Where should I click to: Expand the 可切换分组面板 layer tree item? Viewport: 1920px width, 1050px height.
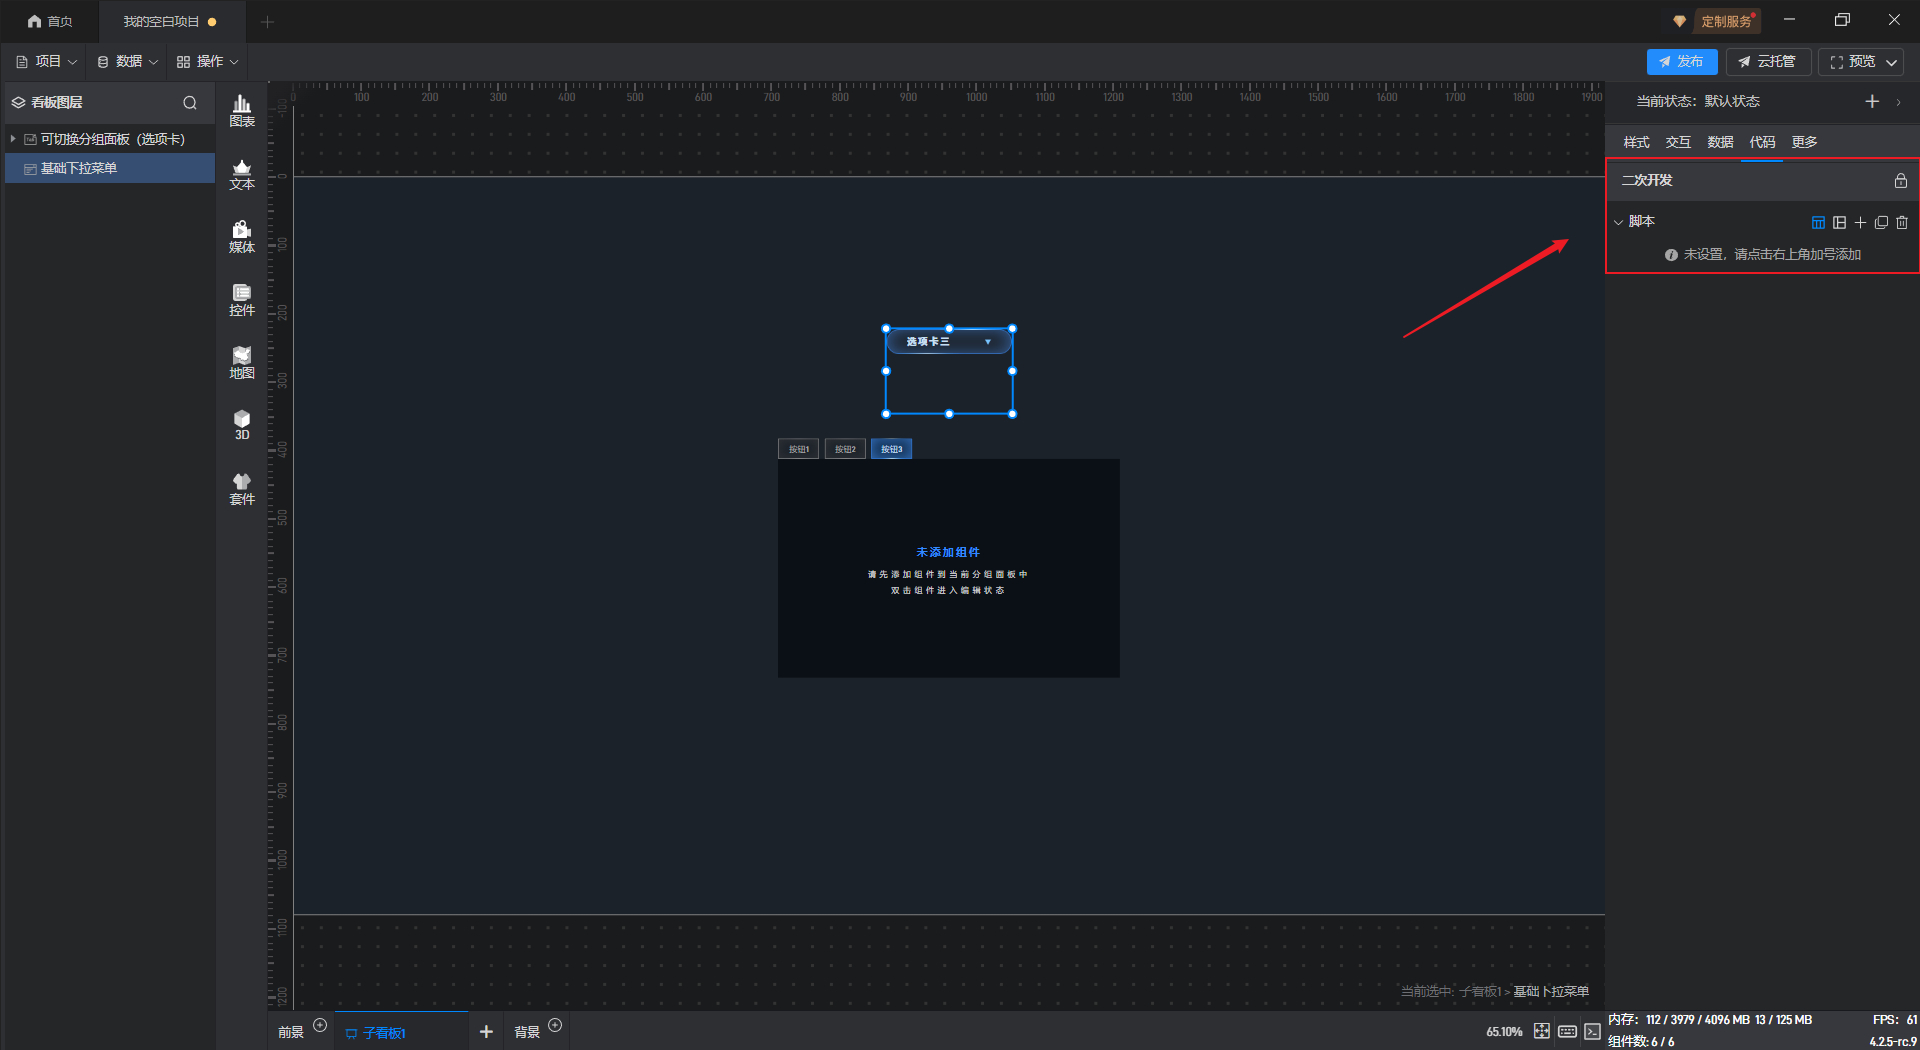[13, 139]
